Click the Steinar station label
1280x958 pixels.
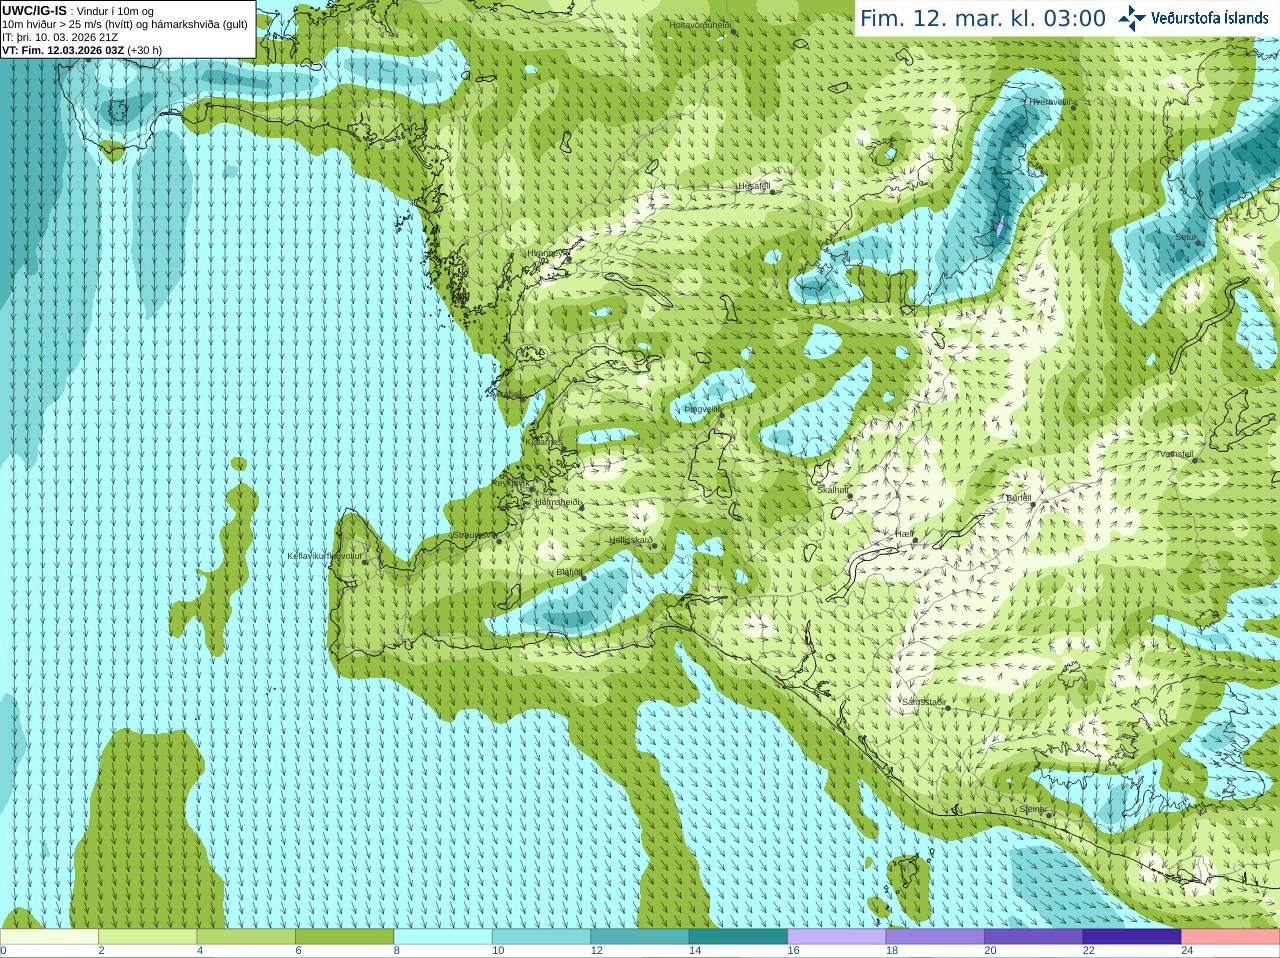click(x=1033, y=809)
